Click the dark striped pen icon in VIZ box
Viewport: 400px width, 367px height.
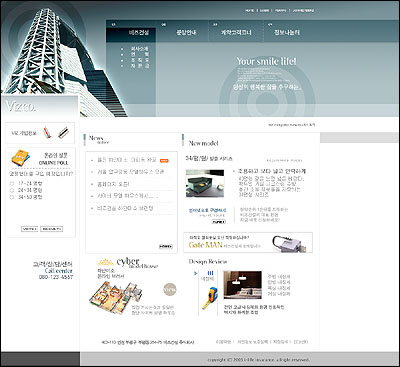tap(63, 133)
